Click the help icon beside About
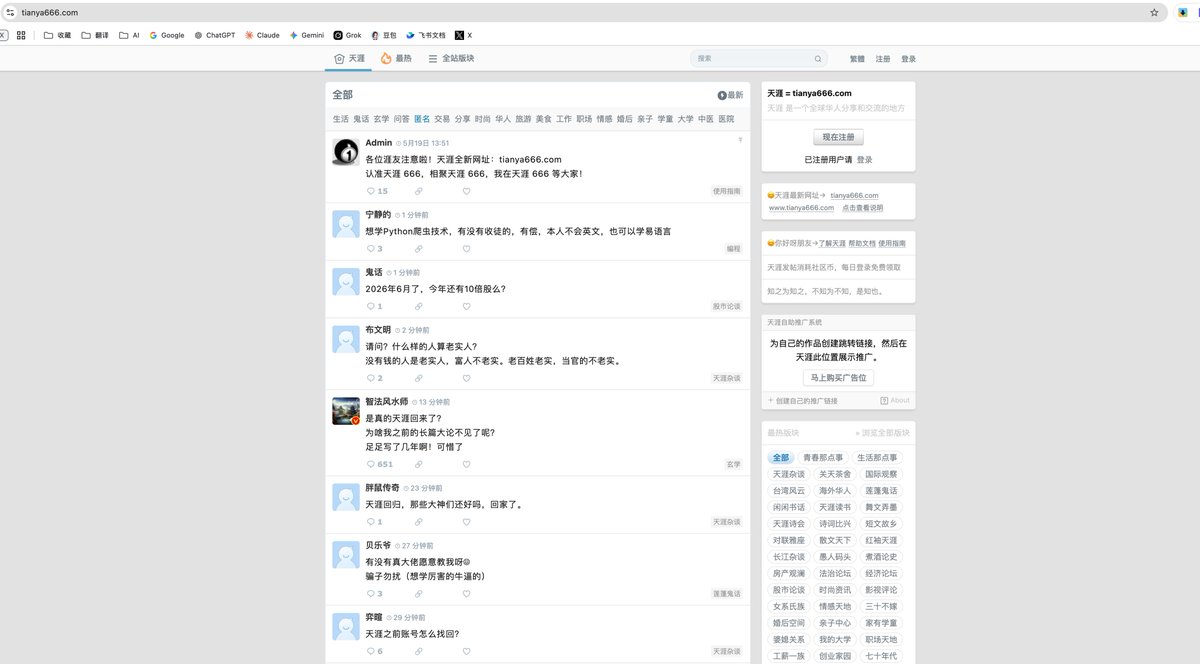 (884, 400)
